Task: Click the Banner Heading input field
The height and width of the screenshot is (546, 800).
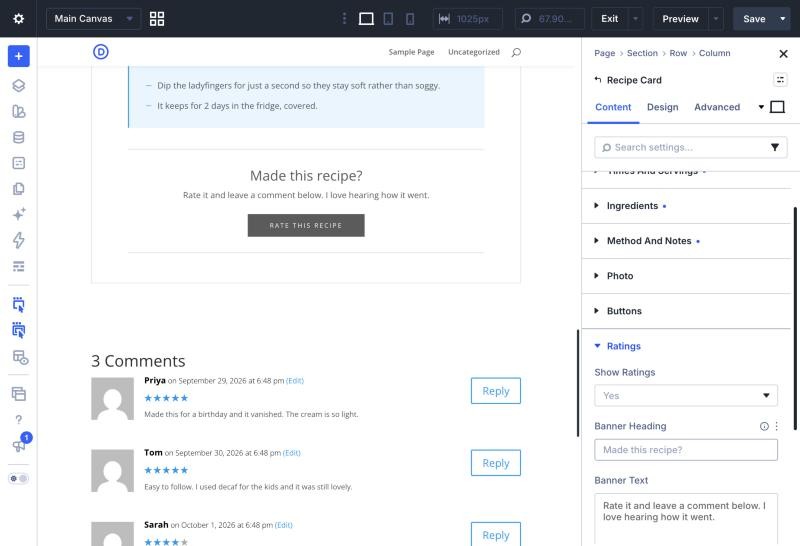Action: coord(685,450)
